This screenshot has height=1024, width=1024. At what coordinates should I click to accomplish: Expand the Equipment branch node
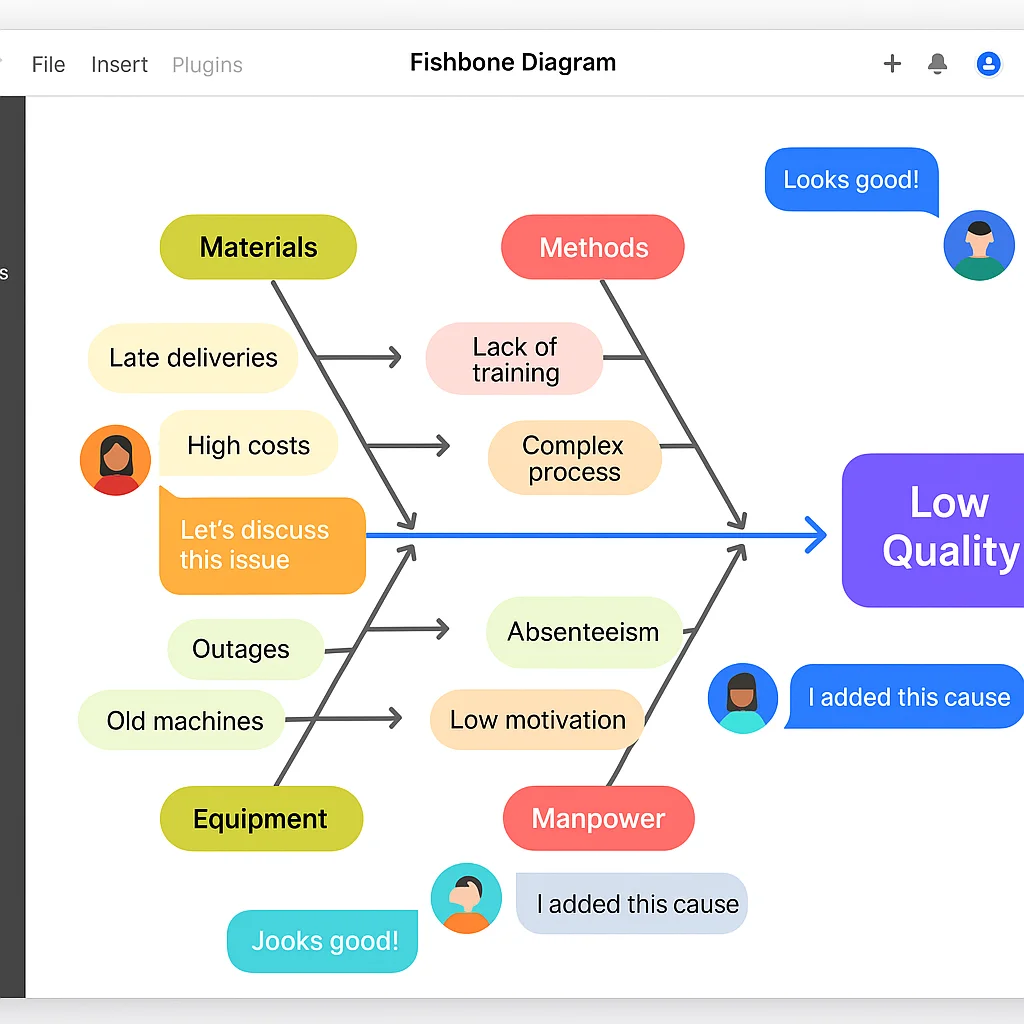(x=261, y=818)
